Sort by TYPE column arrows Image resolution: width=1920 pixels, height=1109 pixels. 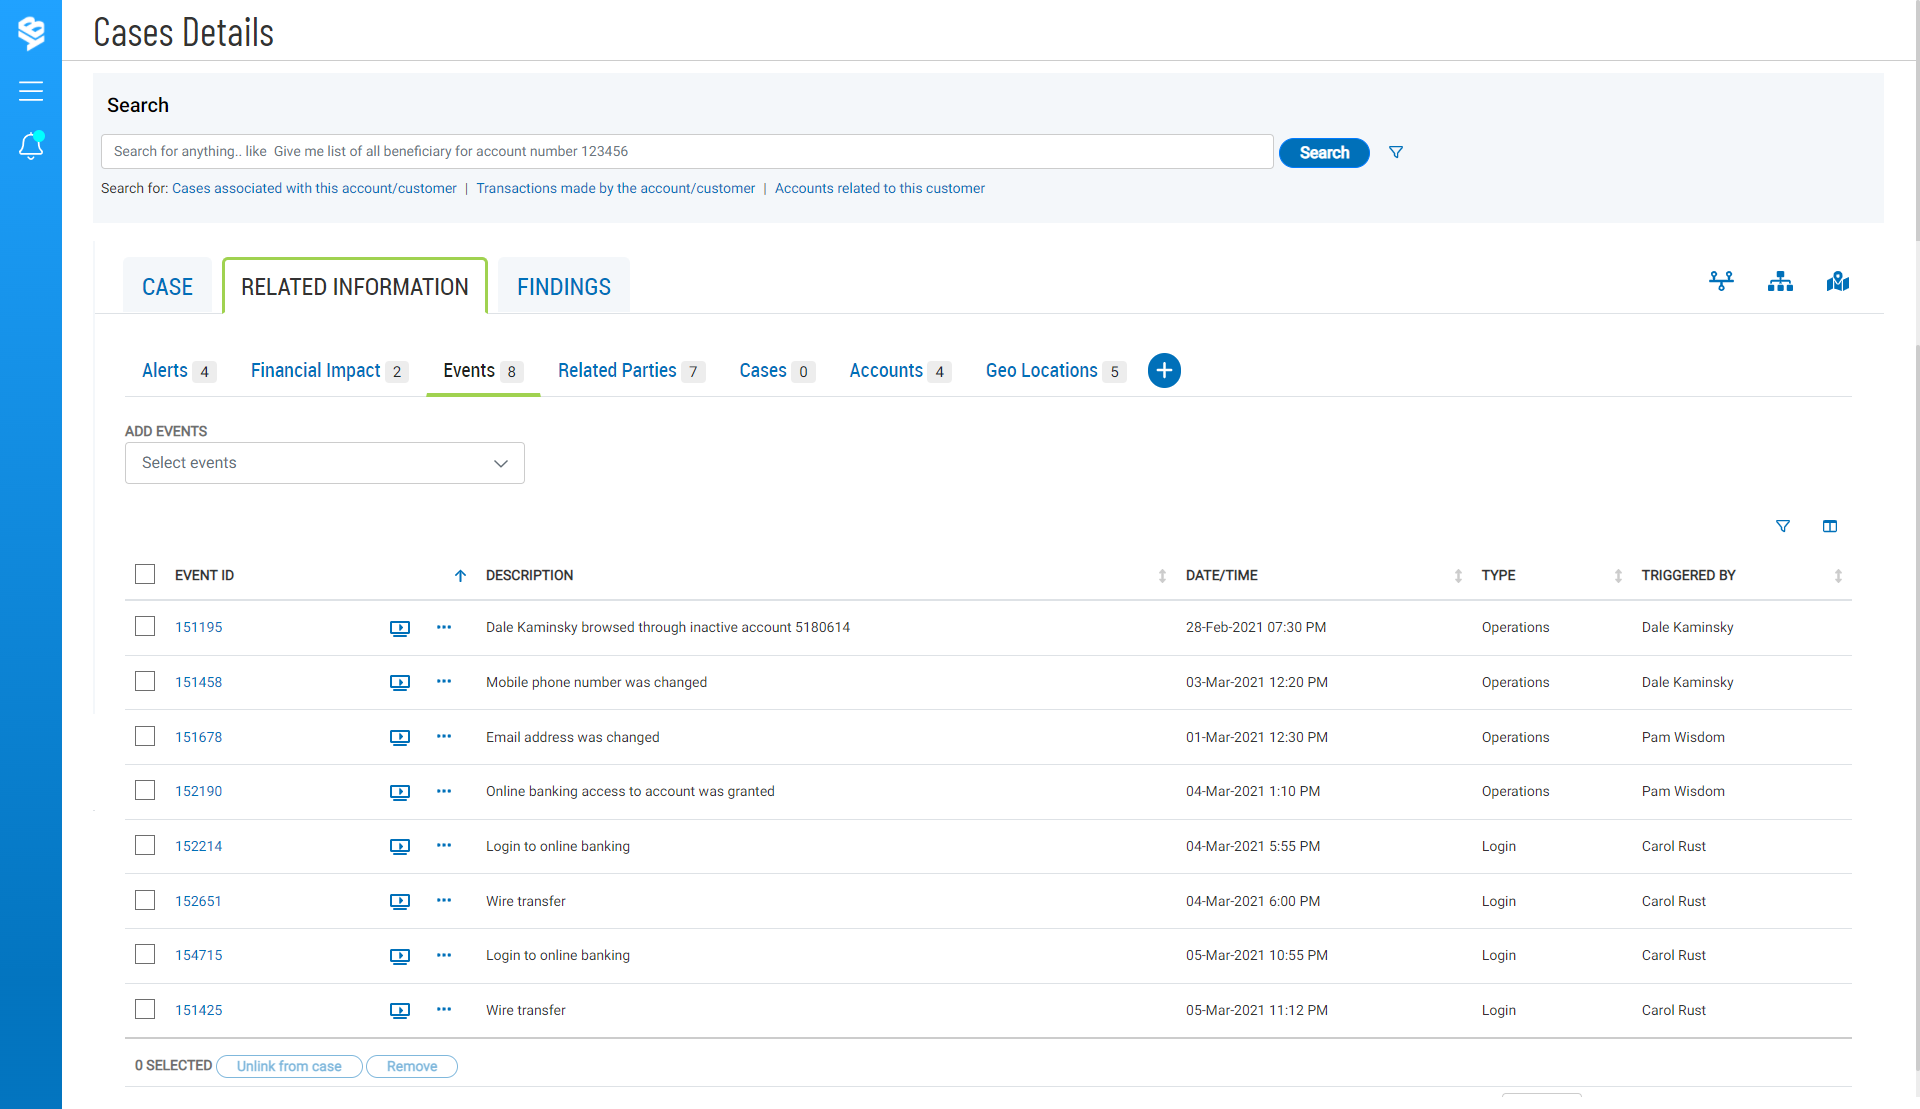click(x=1618, y=576)
